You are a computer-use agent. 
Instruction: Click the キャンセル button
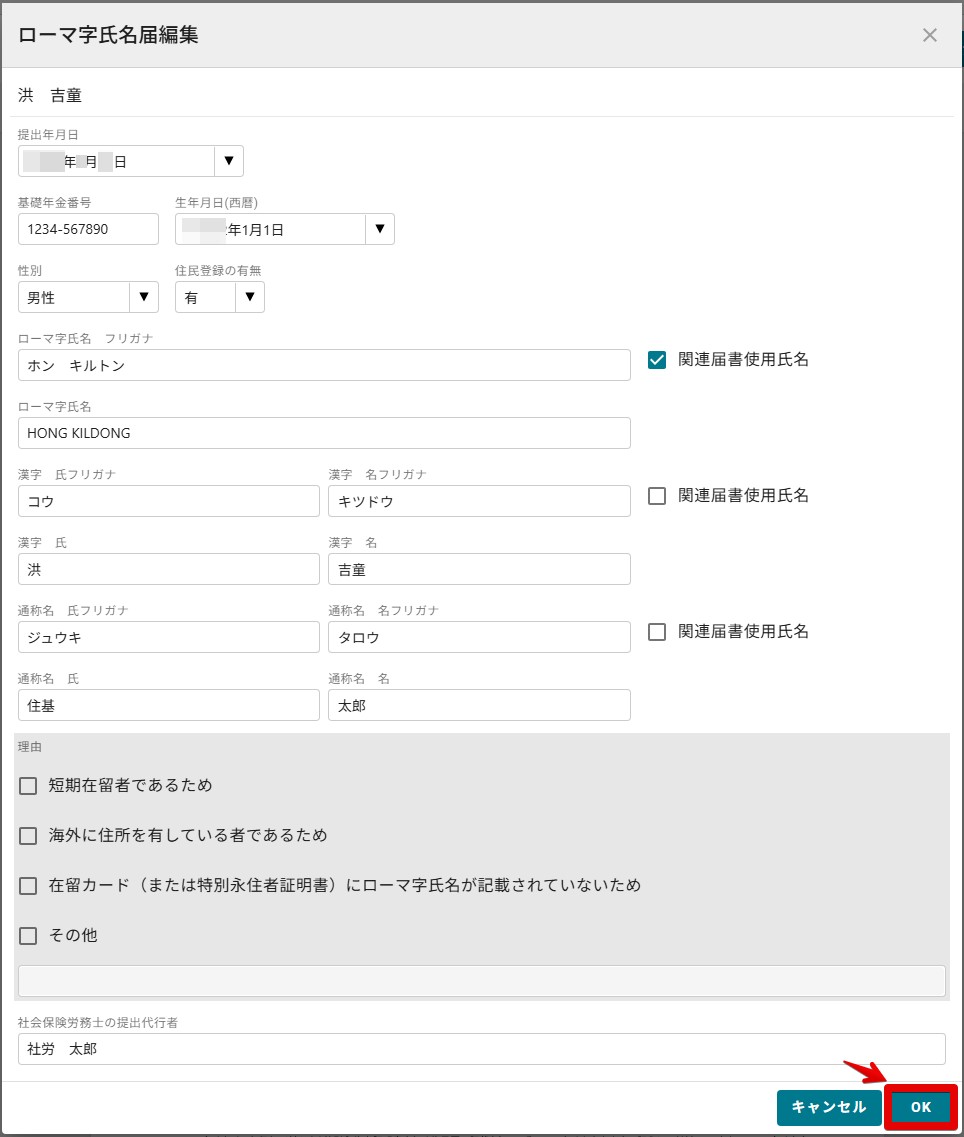828,1107
